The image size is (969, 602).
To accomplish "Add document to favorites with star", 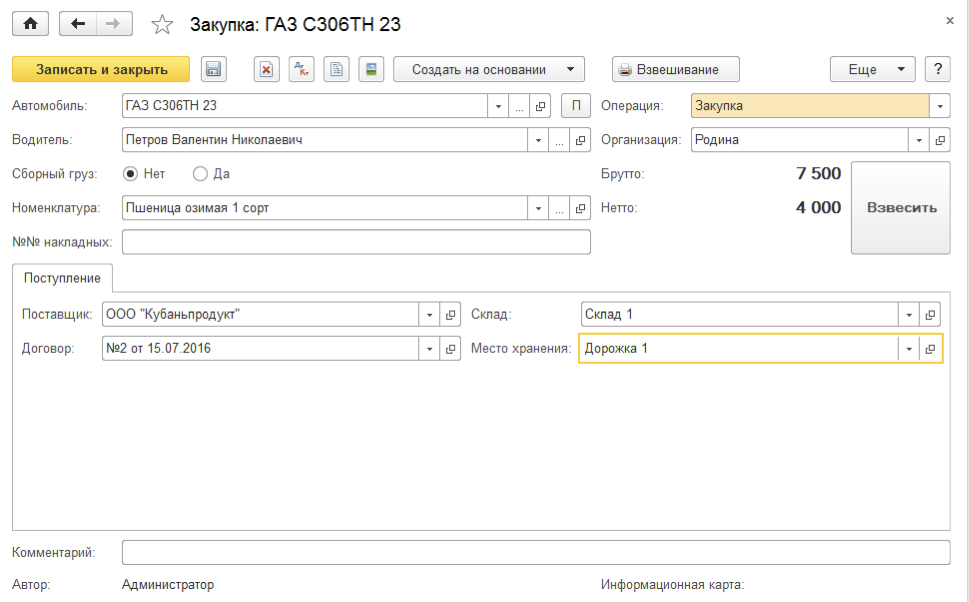I will pyautogui.click(x=162, y=25).
